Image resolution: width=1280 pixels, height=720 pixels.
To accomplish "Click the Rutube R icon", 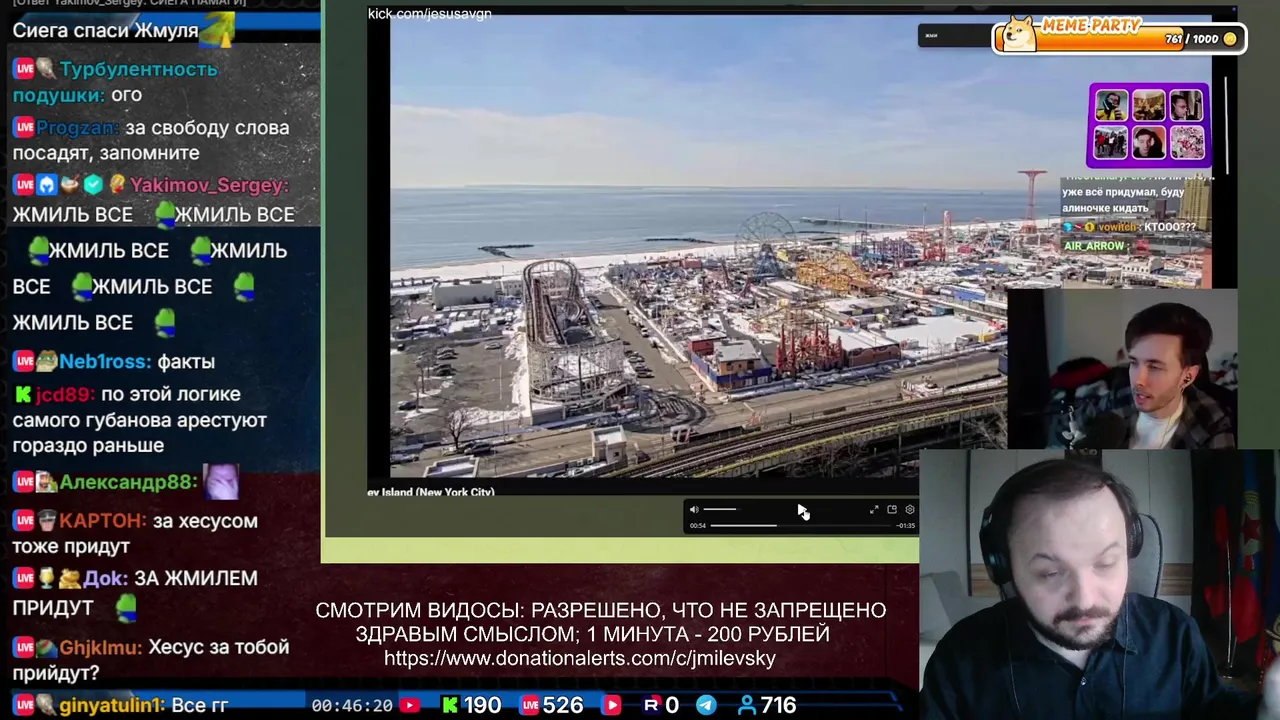I will coord(651,705).
